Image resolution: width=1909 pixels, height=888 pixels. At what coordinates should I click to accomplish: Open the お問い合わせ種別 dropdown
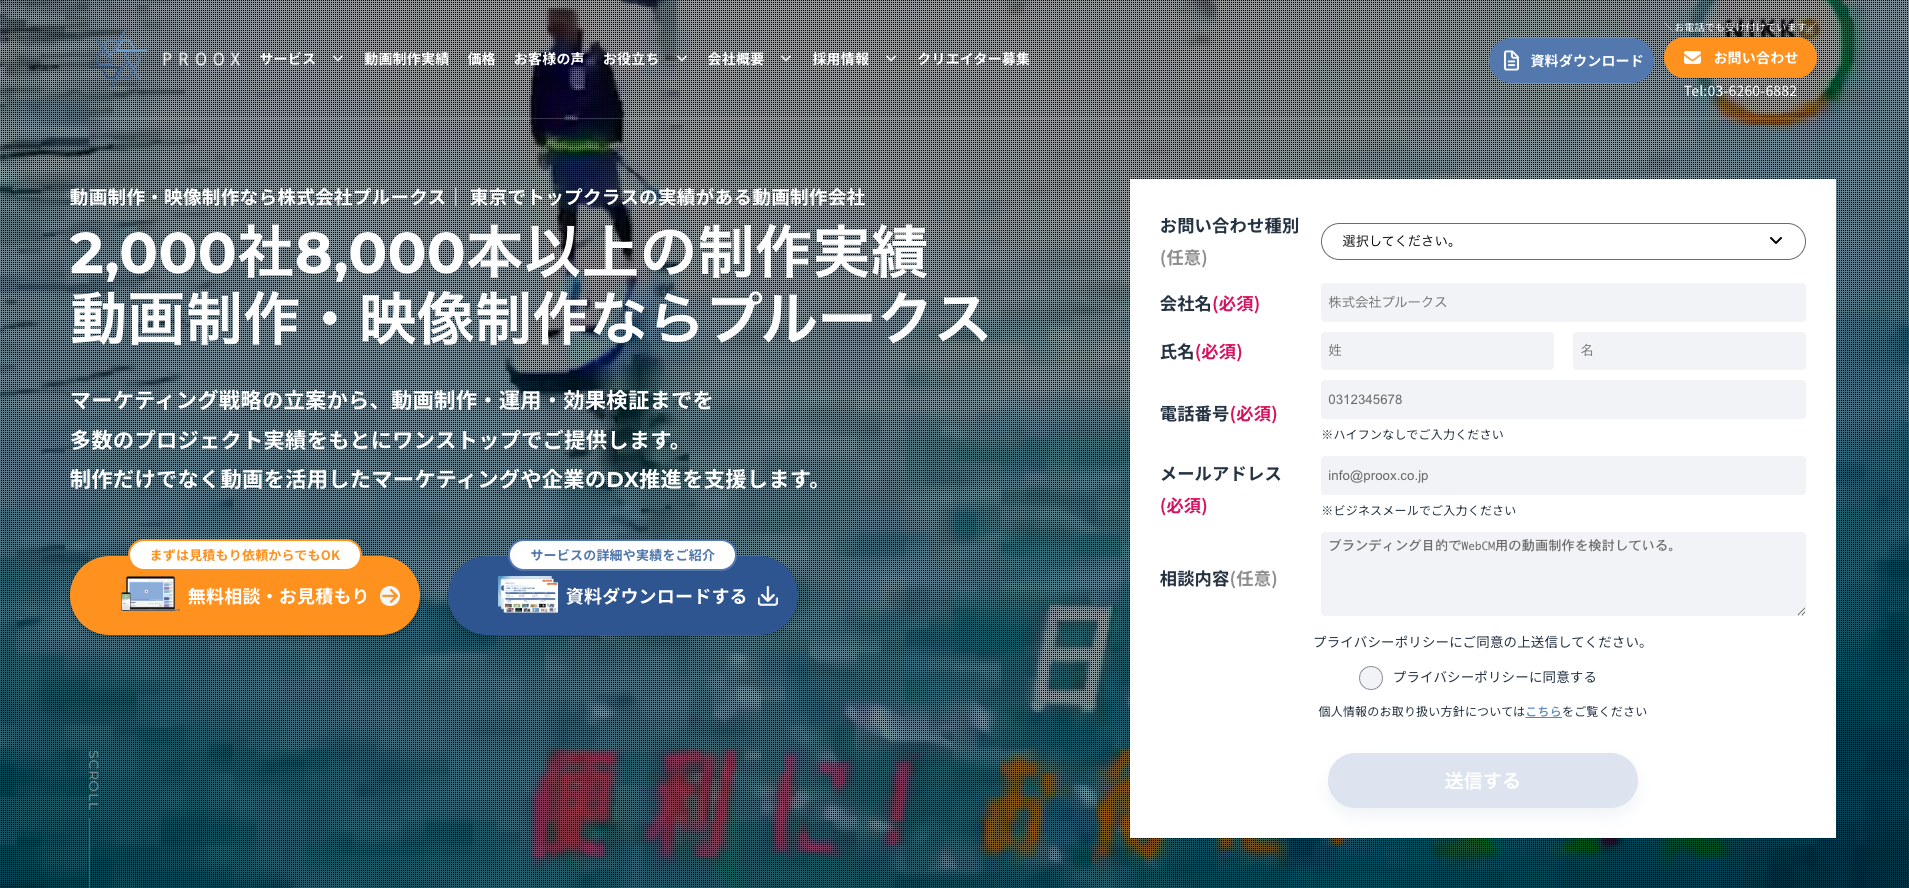tap(1563, 241)
